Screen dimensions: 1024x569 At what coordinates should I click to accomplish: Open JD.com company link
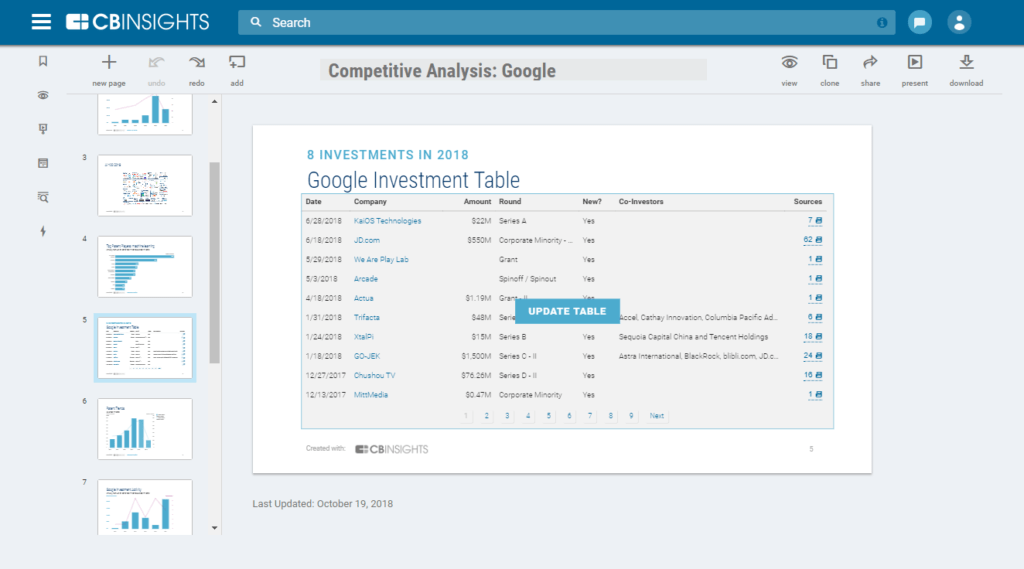tap(366, 240)
